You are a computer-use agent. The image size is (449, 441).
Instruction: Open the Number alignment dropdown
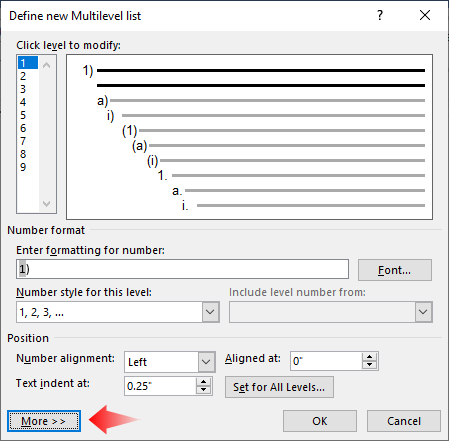pyautogui.click(x=206, y=362)
